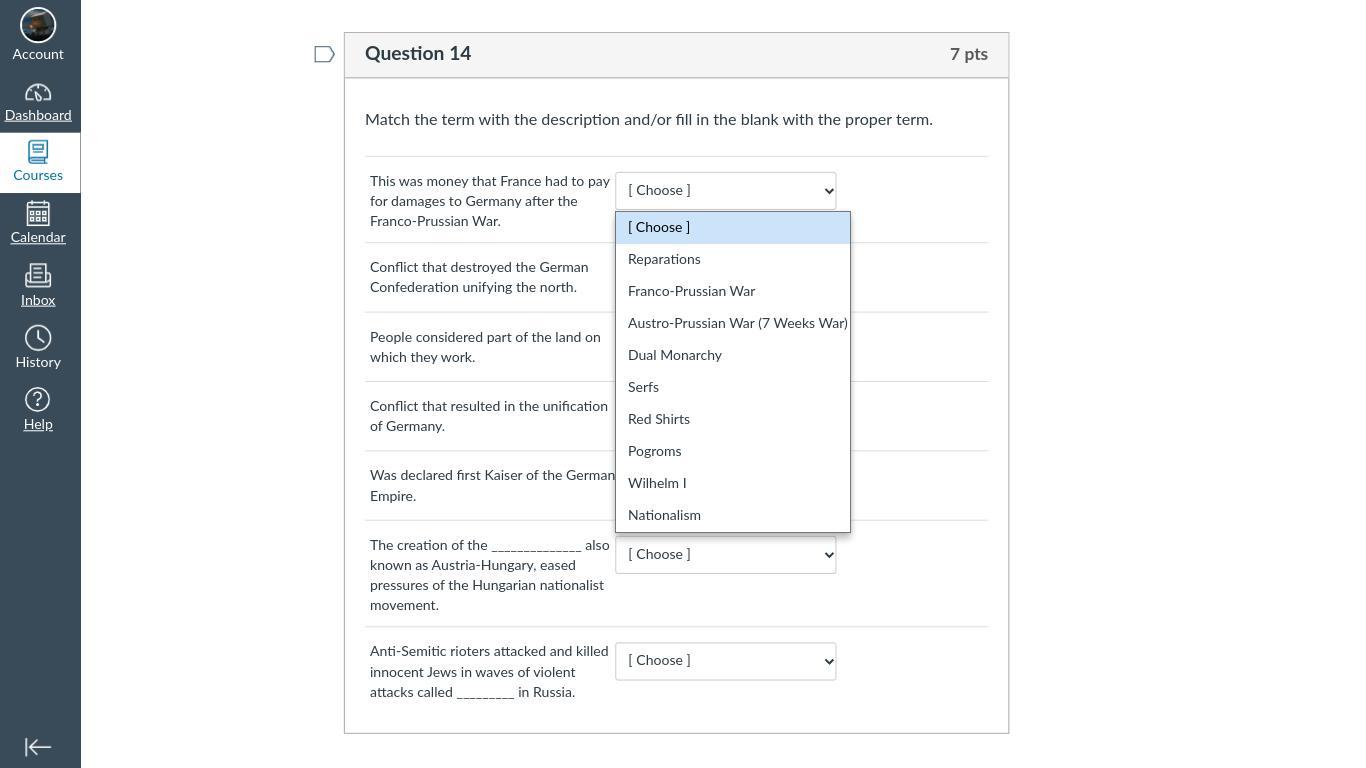The image size is (1366, 768).
Task: Choose the Franco-Prussian War option
Action: pos(691,292)
